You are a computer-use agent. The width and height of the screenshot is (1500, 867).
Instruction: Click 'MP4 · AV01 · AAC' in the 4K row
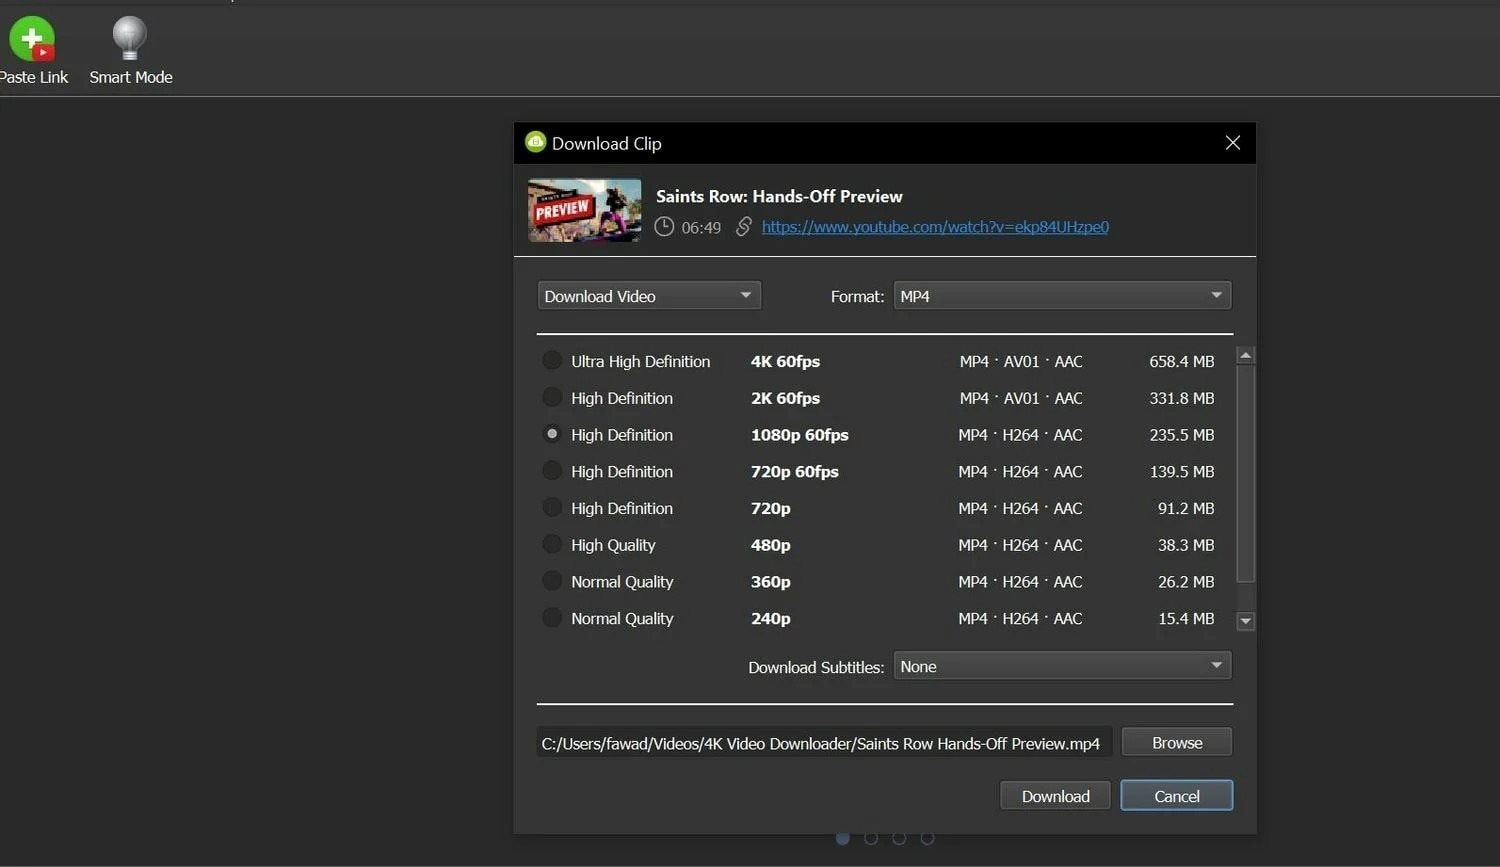click(x=1021, y=361)
